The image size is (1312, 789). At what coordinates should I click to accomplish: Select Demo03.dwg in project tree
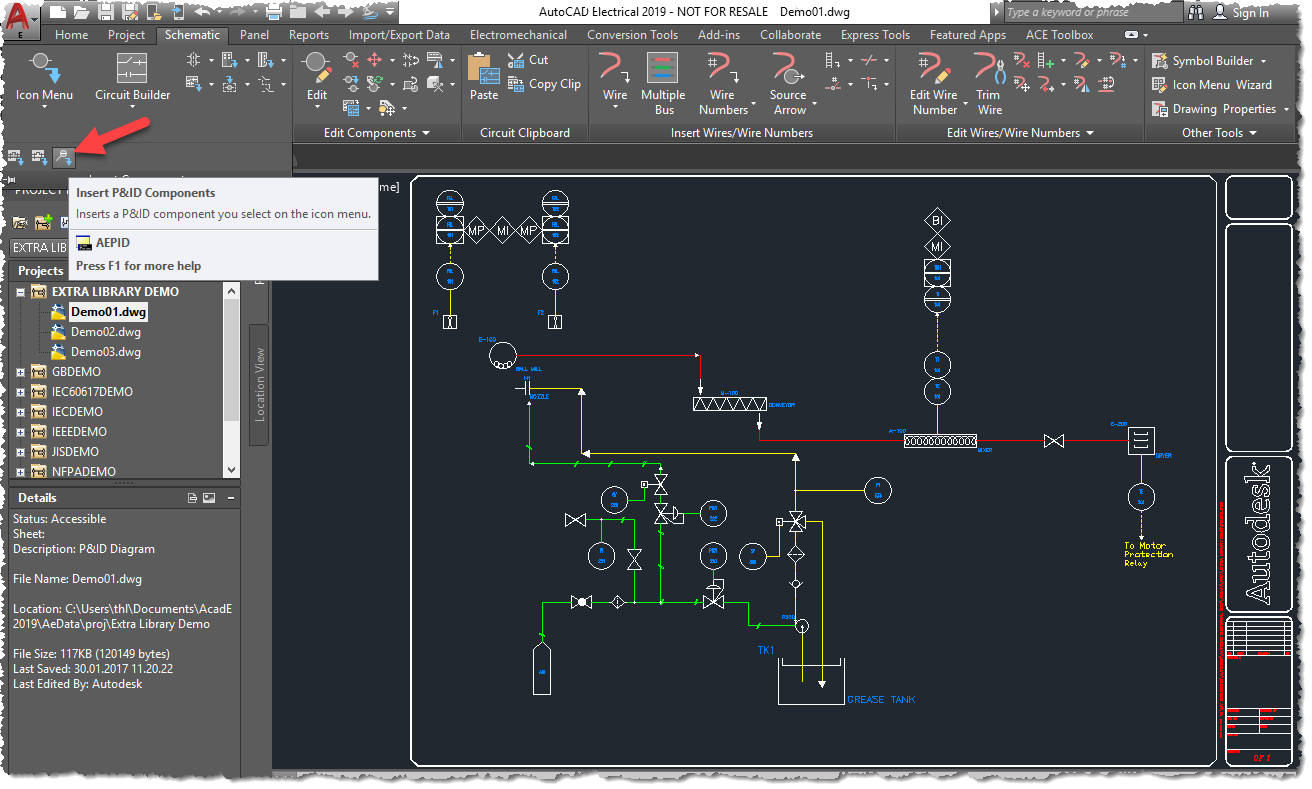[x=105, y=352]
